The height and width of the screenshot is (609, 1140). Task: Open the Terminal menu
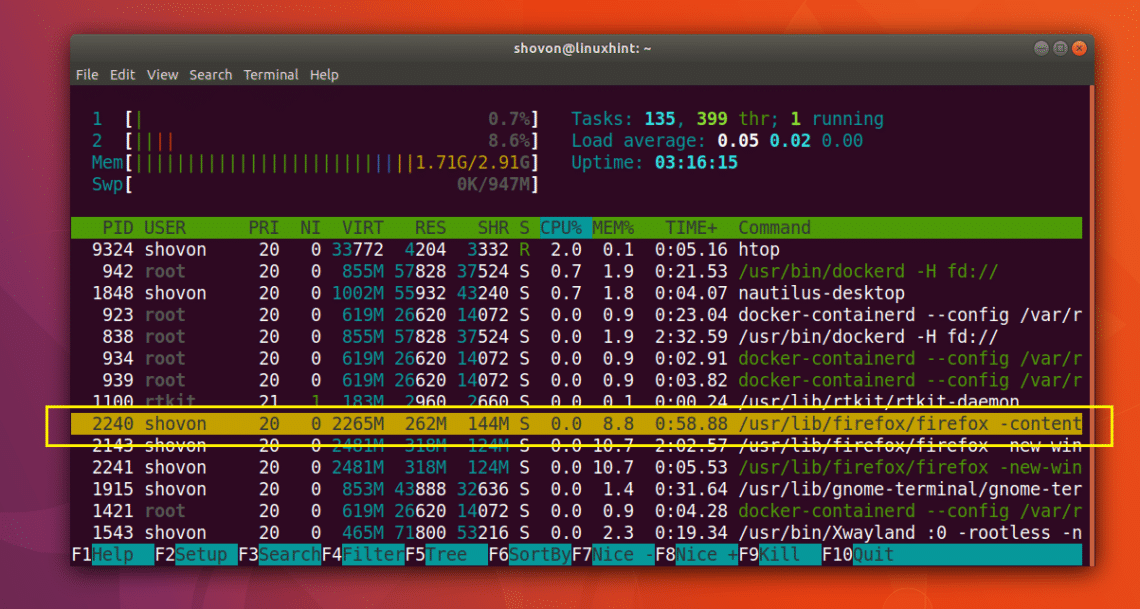click(270, 75)
